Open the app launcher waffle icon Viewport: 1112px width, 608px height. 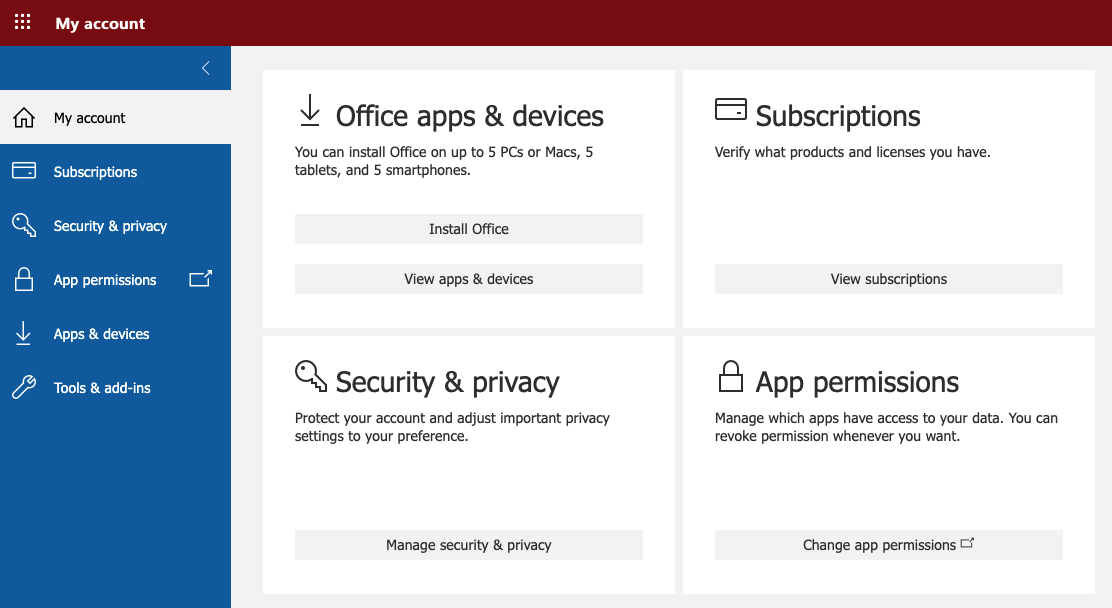point(22,22)
